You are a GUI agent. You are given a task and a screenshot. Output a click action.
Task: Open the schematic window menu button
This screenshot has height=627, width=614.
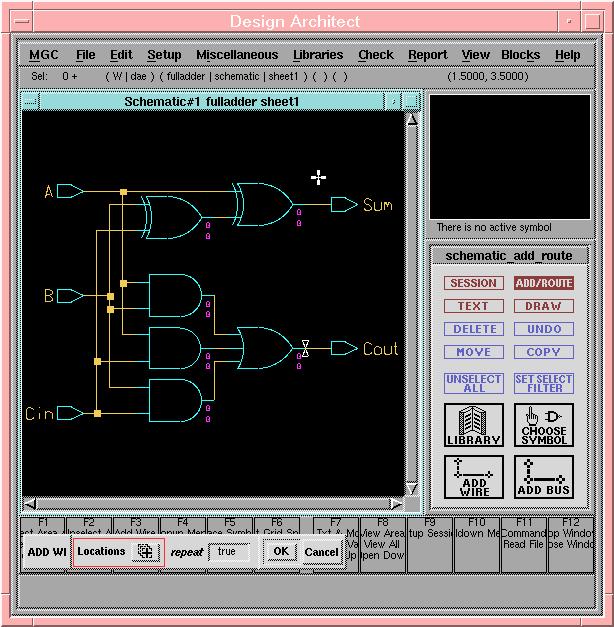coord(30,102)
